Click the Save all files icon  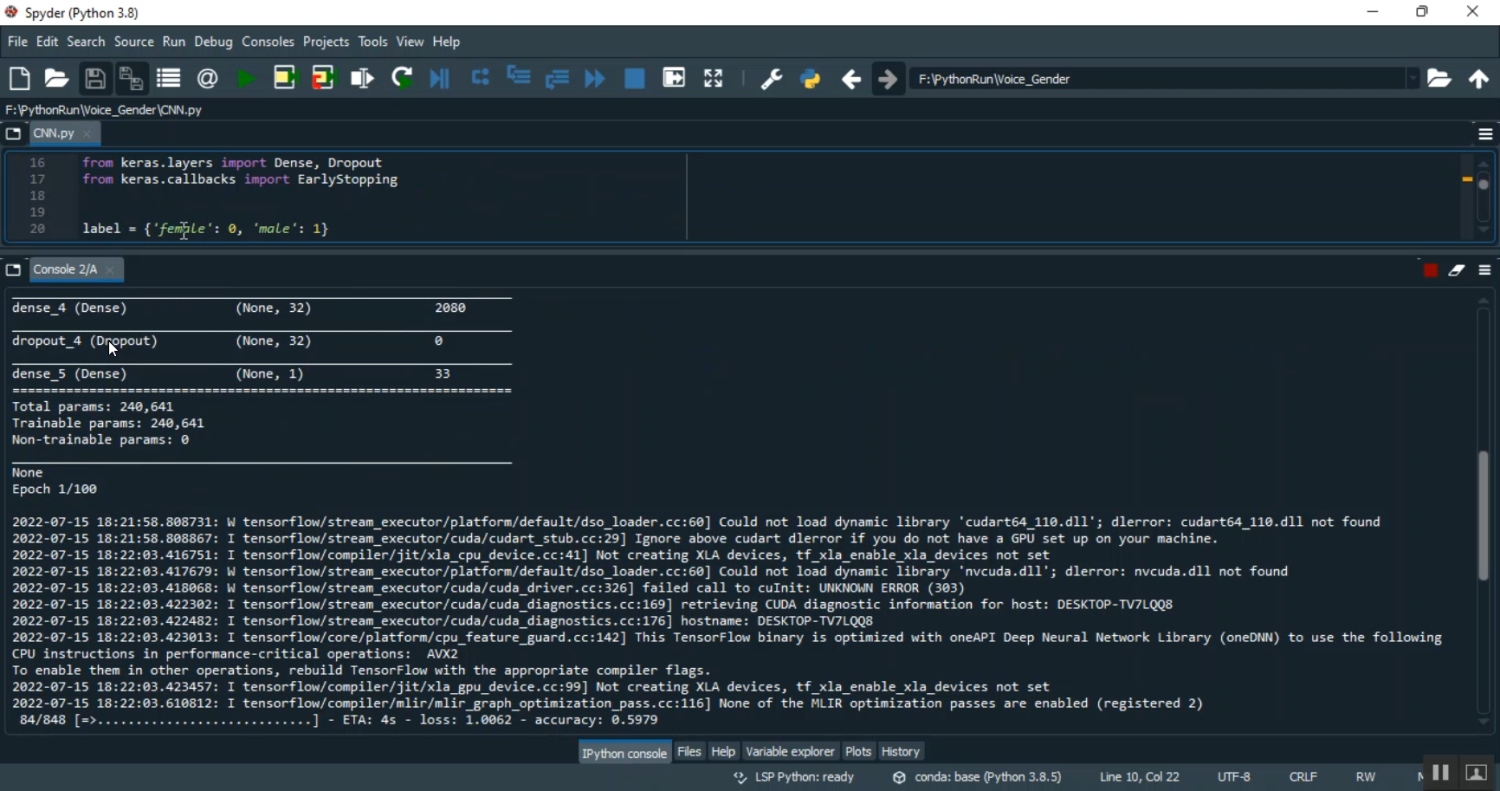click(x=131, y=79)
